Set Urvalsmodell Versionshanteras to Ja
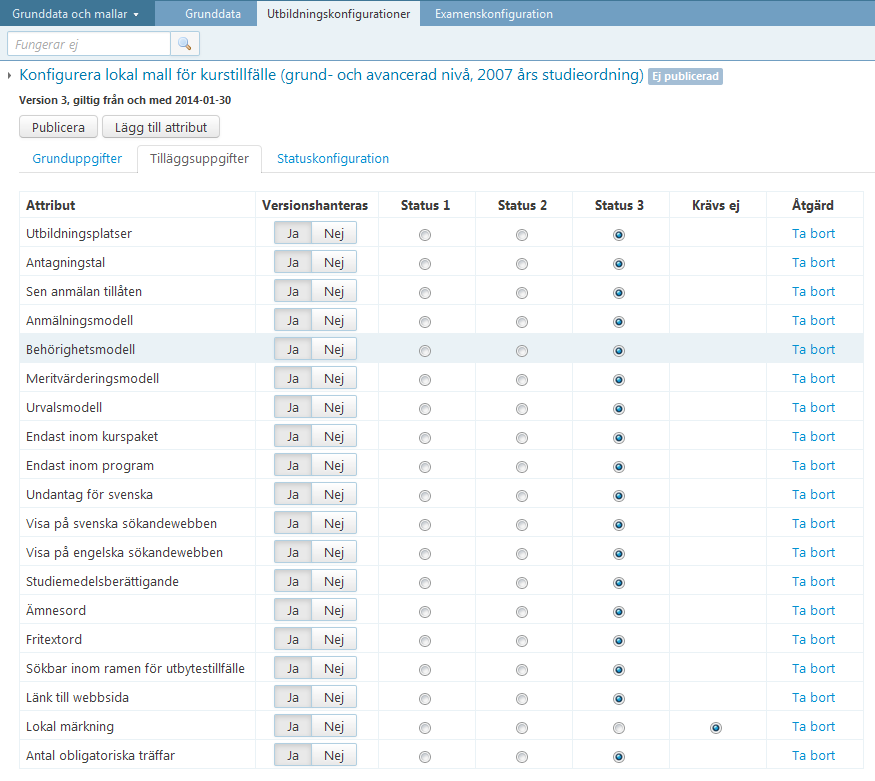The height and width of the screenshot is (781, 875). pos(292,407)
